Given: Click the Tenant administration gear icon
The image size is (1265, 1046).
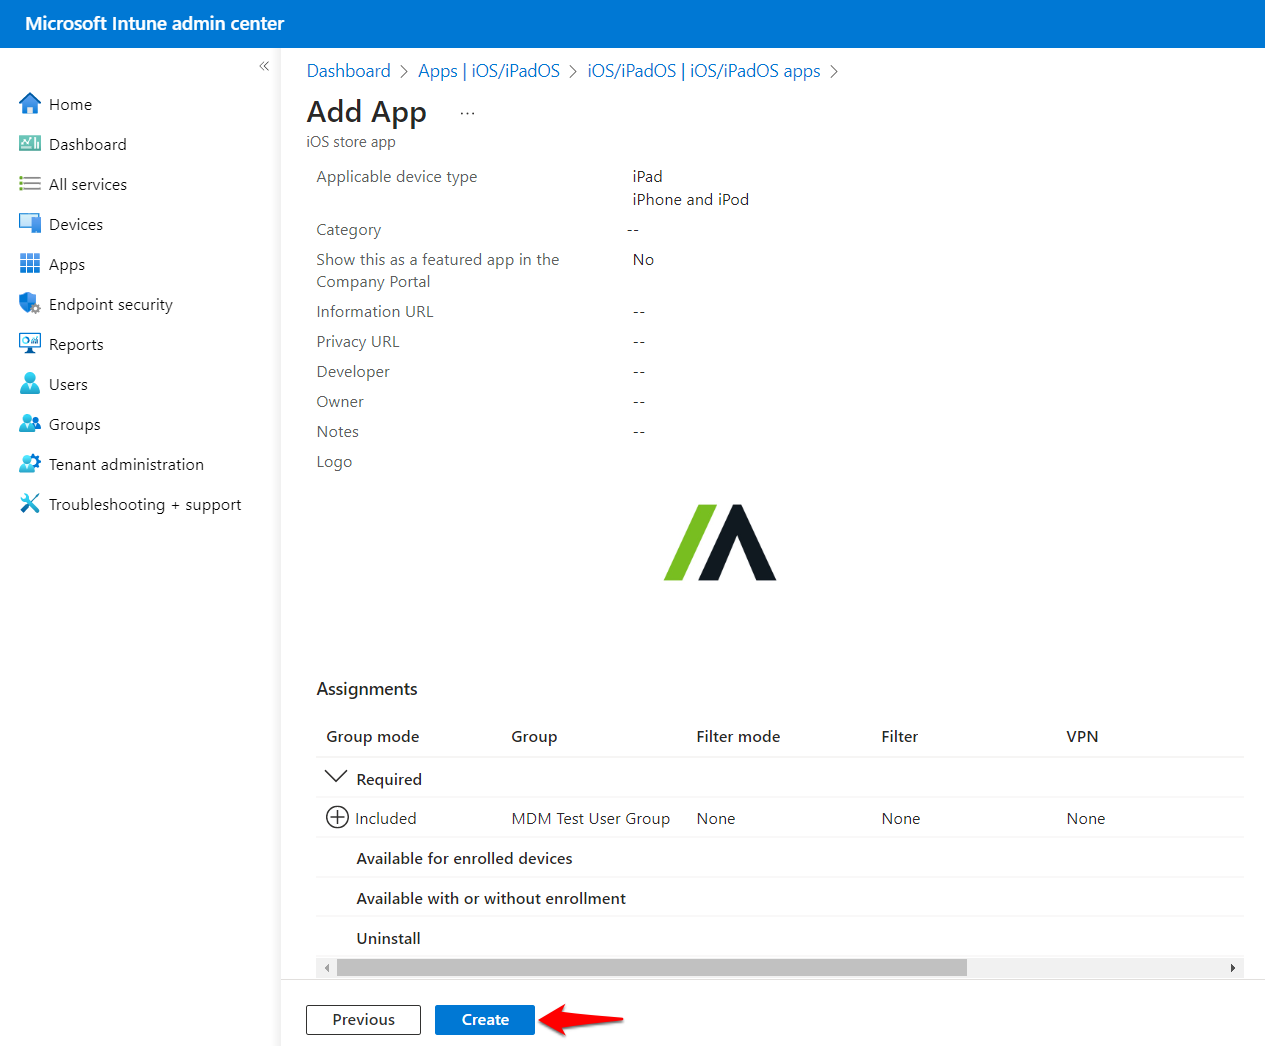Looking at the screenshot, I should tap(30, 464).
